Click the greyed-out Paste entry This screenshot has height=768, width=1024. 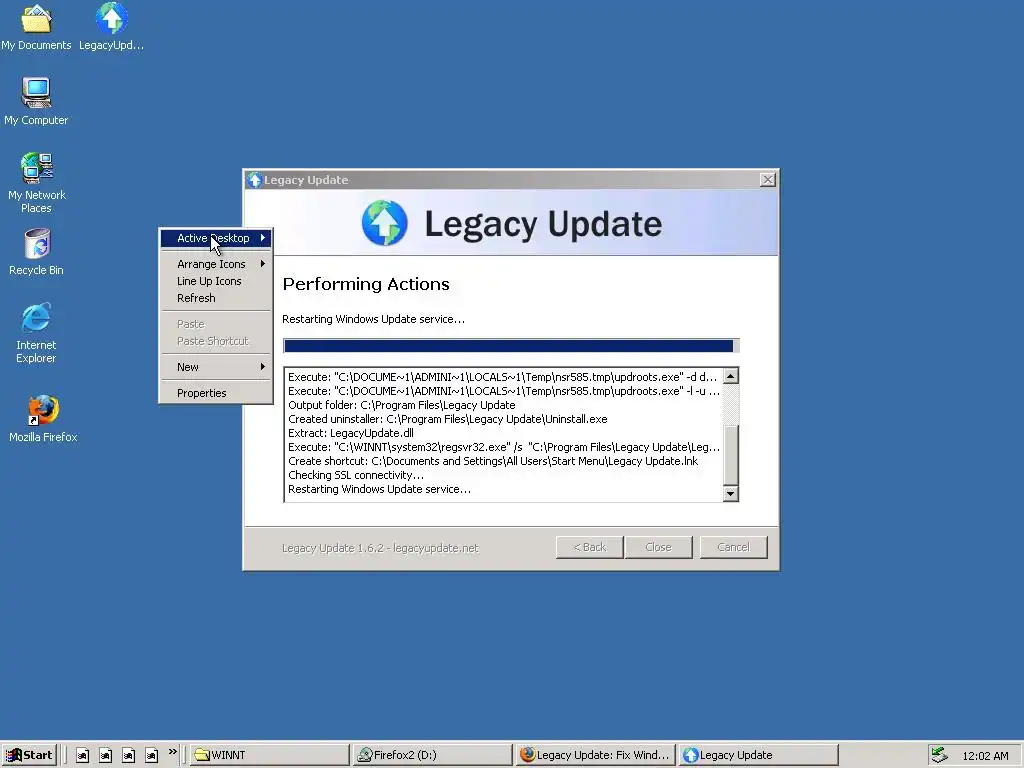point(216,324)
